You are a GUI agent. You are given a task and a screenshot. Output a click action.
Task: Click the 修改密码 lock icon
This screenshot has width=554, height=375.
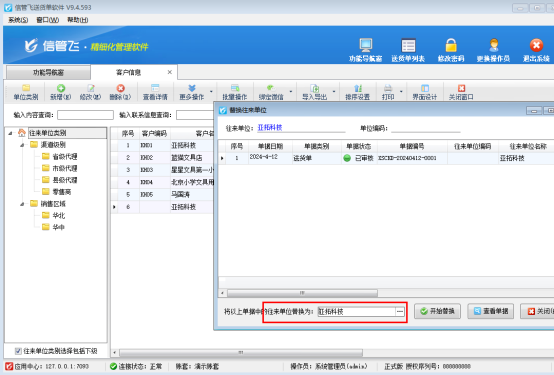(451, 45)
